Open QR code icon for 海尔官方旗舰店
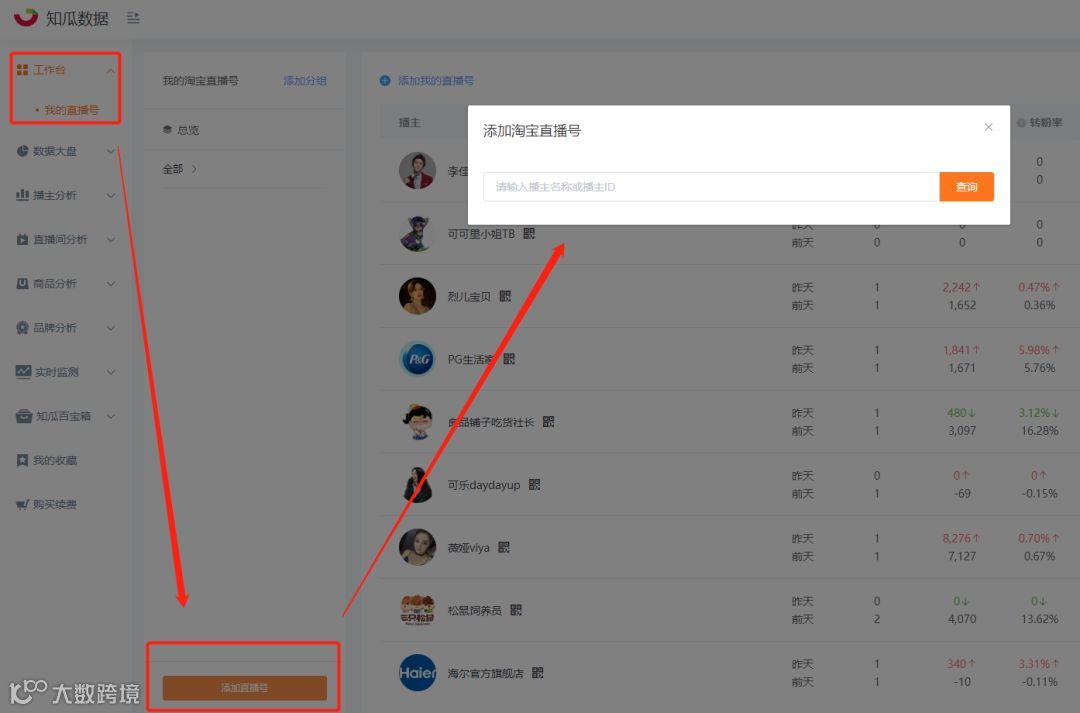The image size is (1080, 713). point(538,672)
